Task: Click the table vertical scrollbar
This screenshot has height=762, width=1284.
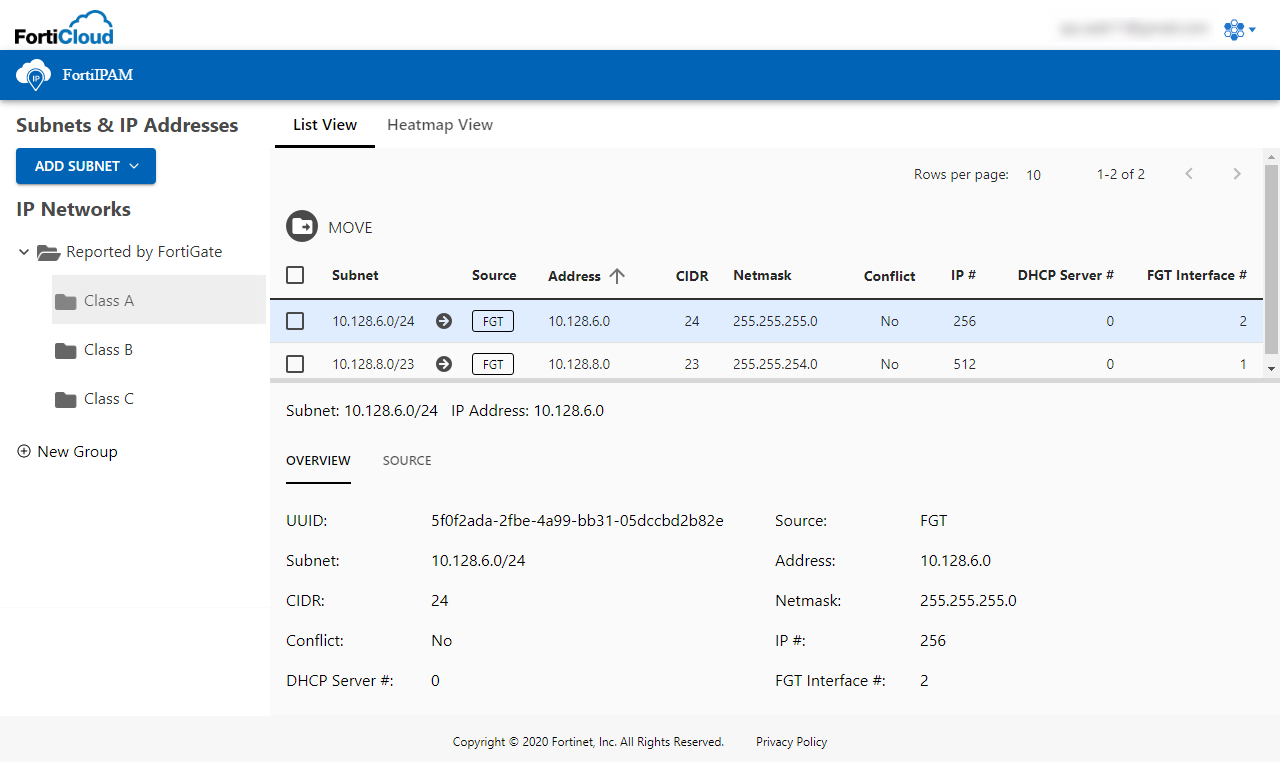Action: click(x=1271, y=253)
